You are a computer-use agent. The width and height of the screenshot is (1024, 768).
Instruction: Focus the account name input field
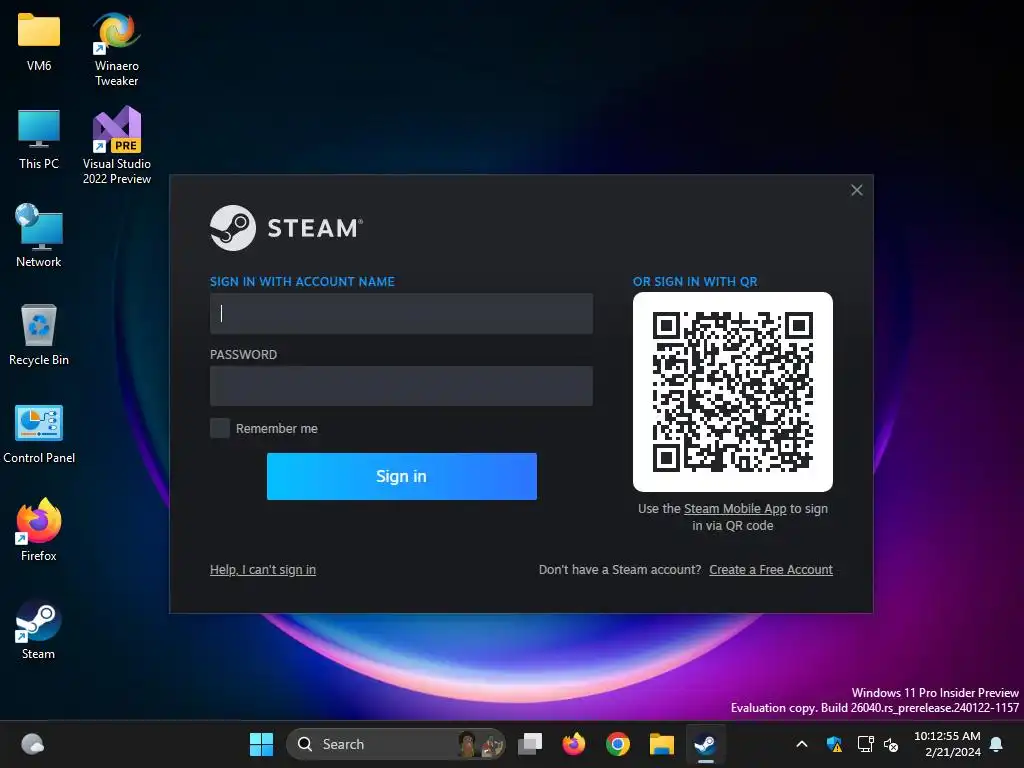pyautogui.click(x=401, y=313)
